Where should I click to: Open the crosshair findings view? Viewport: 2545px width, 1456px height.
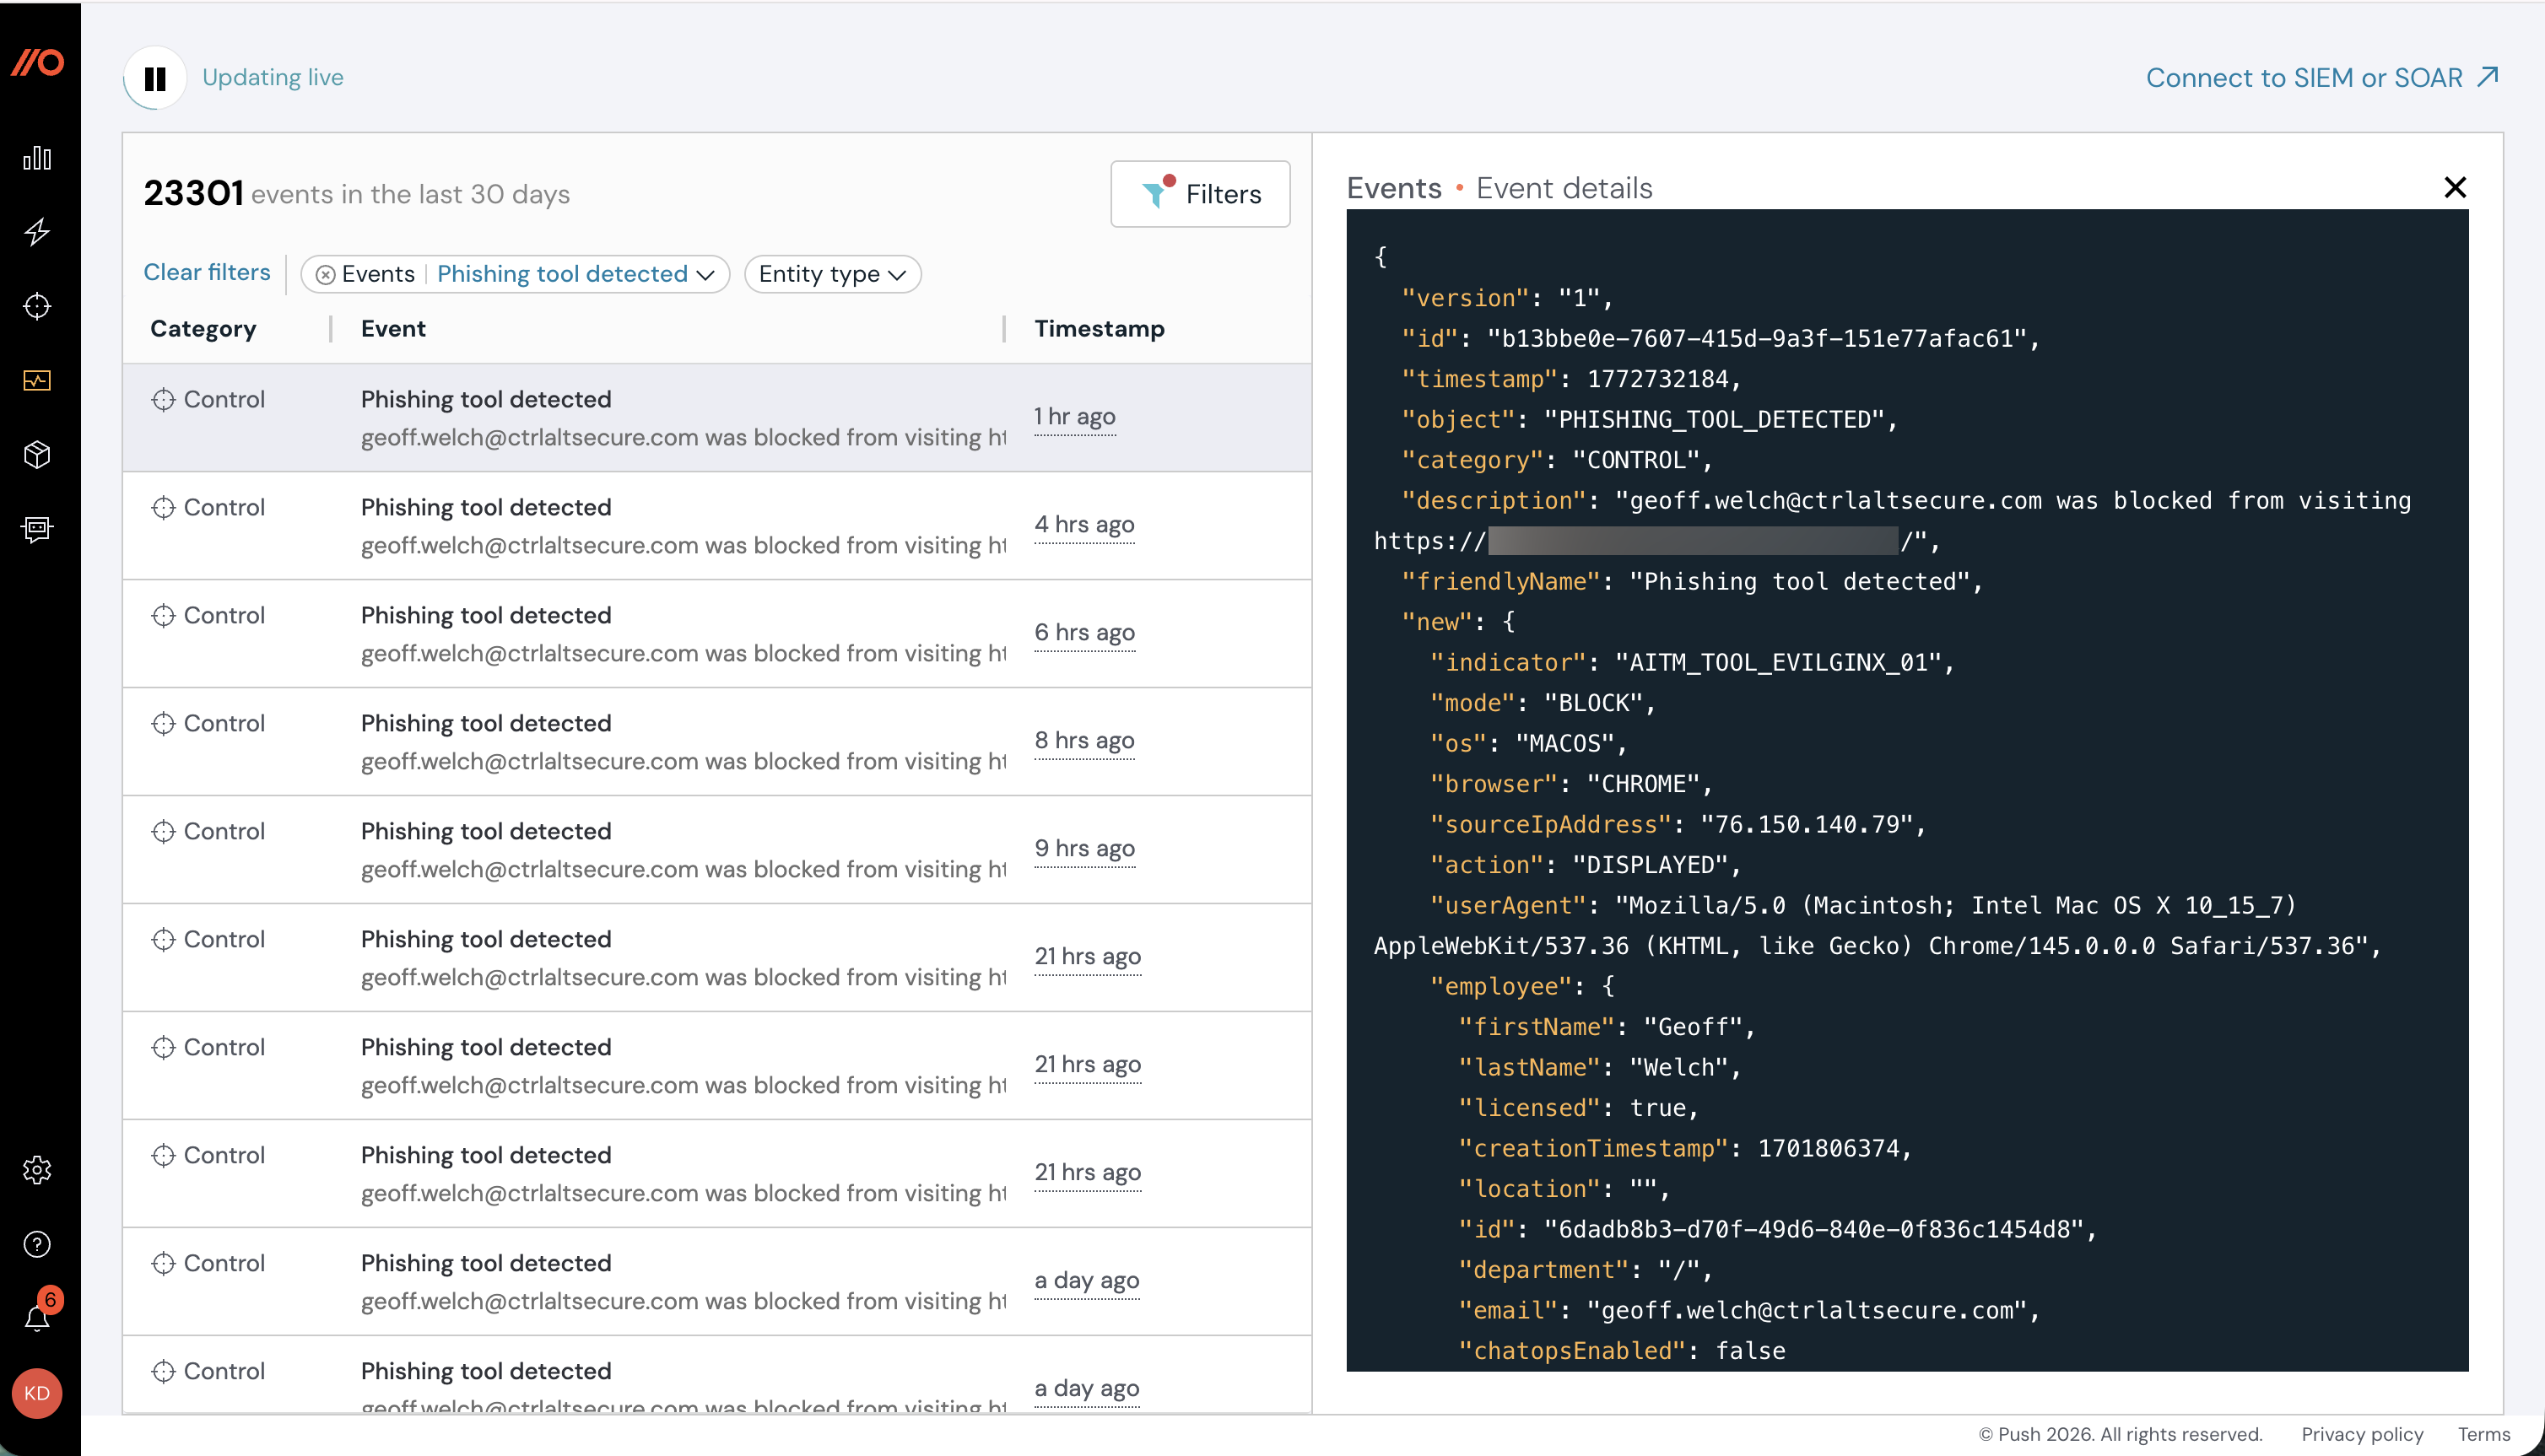click(37, 306)
